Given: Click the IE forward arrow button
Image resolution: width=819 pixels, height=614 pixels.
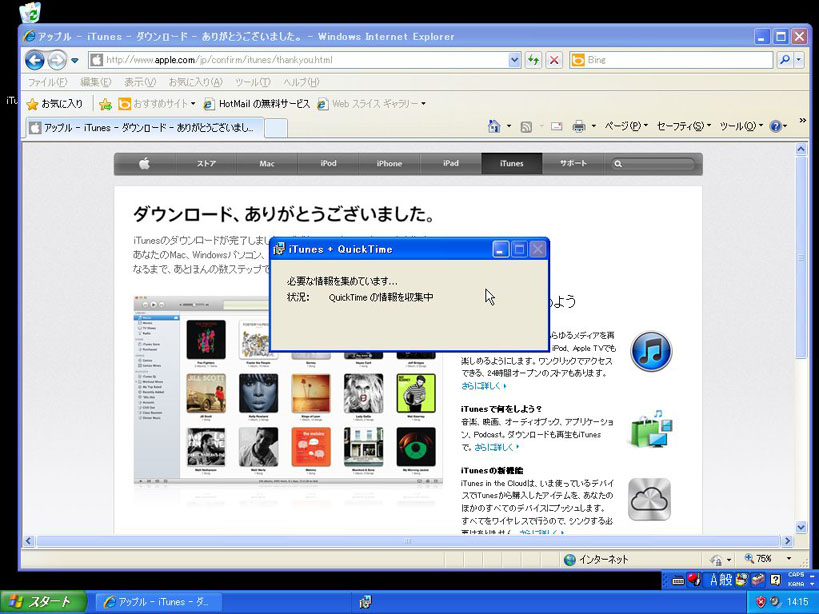Looking at the screenshot, I should click(57, 60).
